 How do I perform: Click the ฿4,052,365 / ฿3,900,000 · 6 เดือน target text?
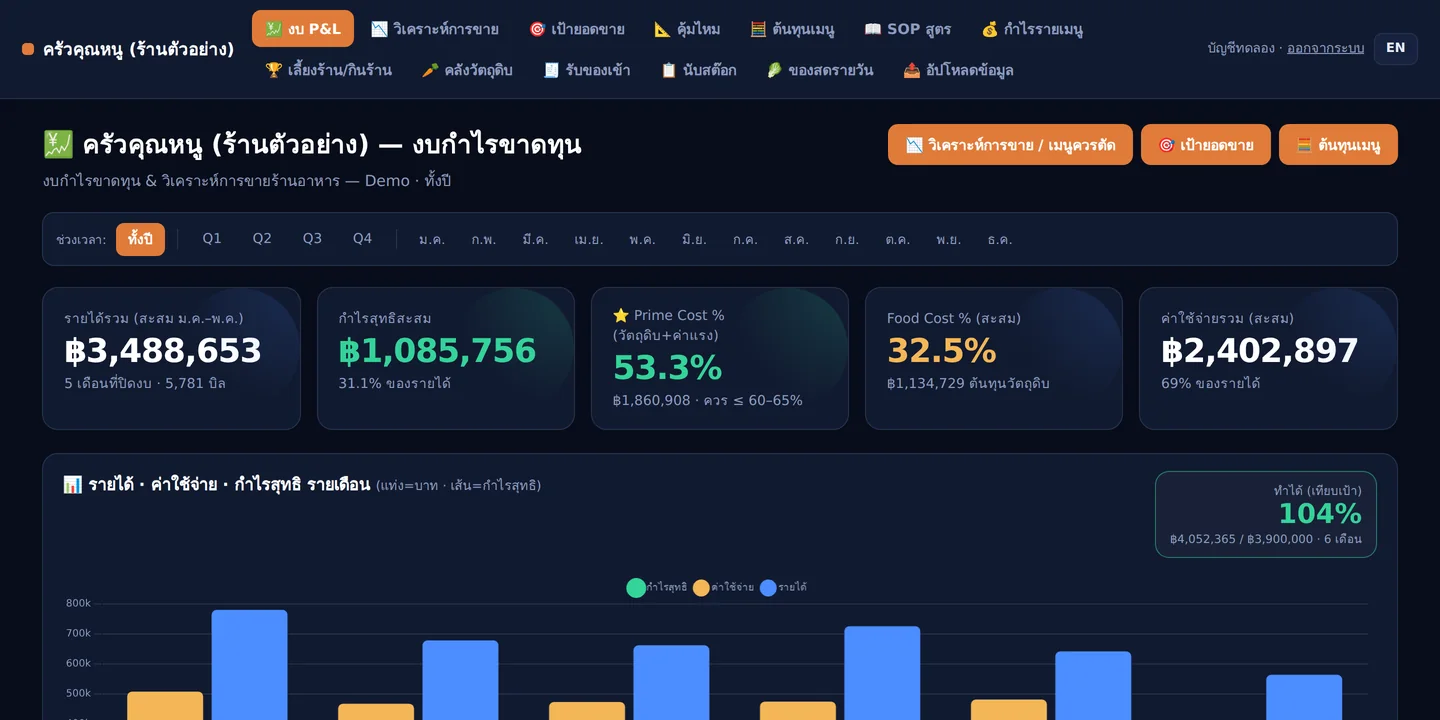click(x=1266, y=539)
